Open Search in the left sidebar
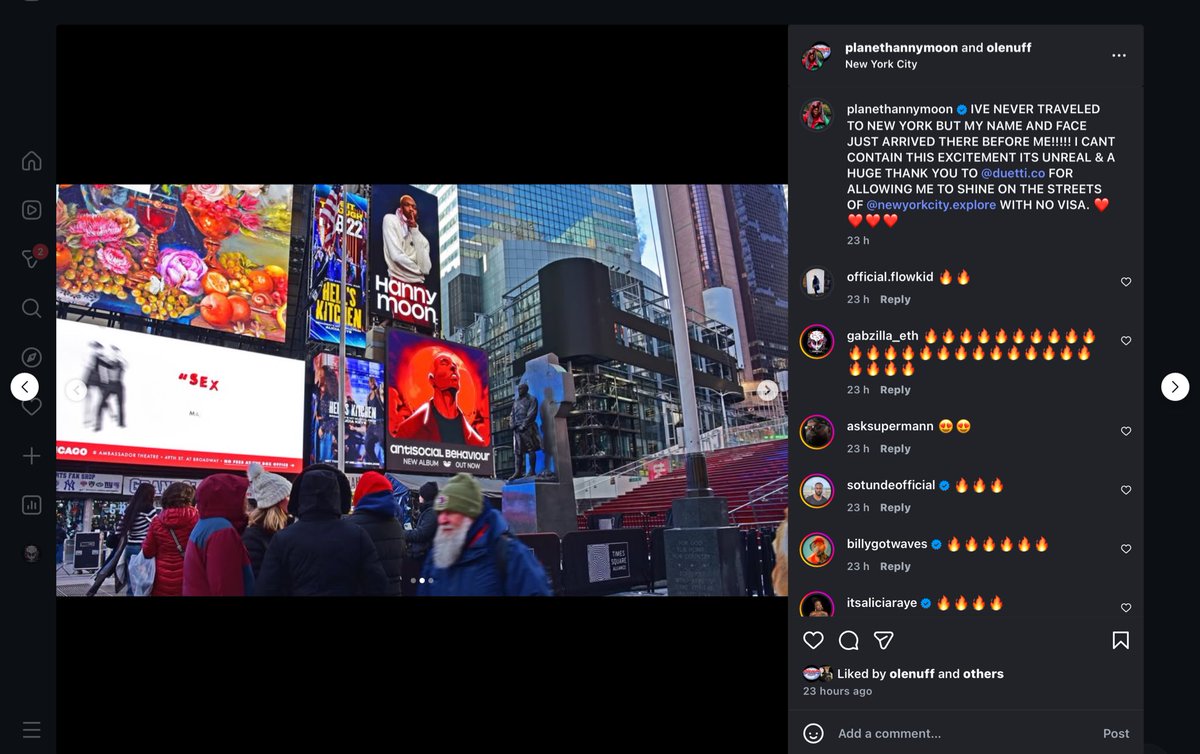Image resolution: width=1200 pixels, height=754 pixels. (31, 308)
